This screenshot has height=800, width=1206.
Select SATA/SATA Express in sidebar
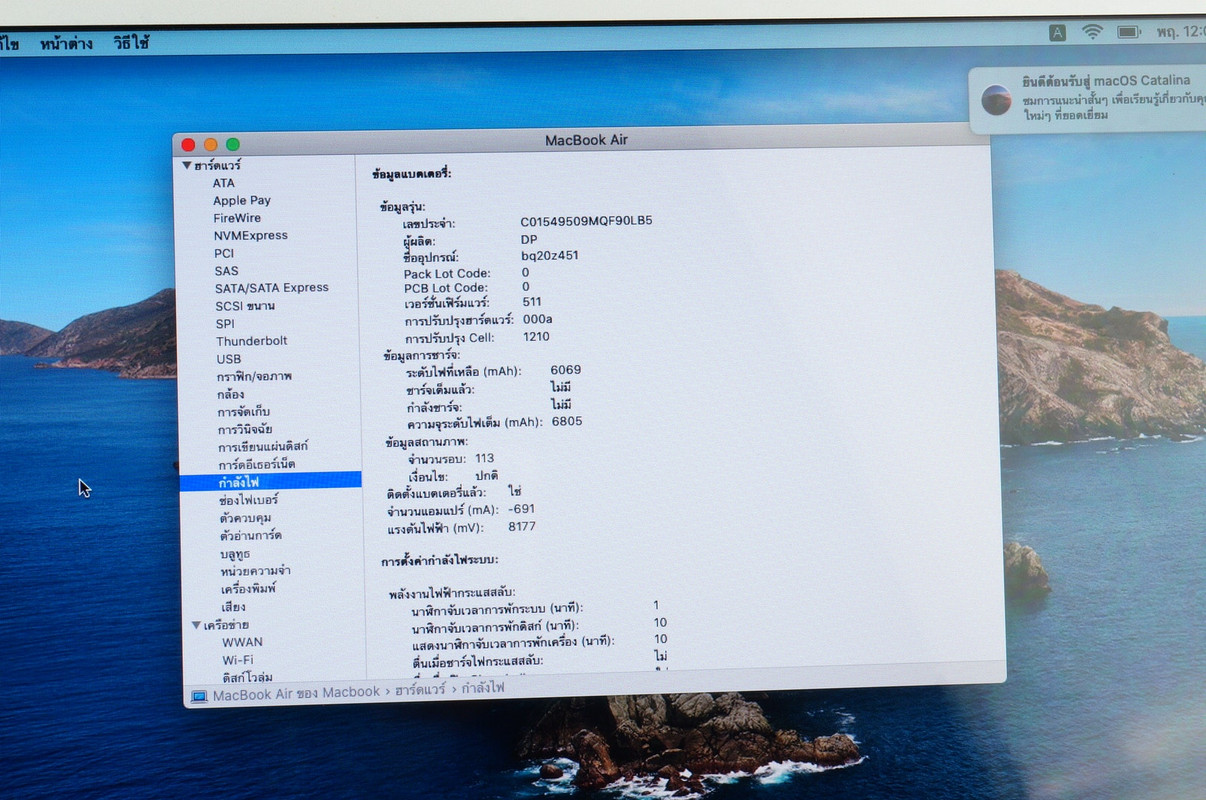click(x=271, y=288)
